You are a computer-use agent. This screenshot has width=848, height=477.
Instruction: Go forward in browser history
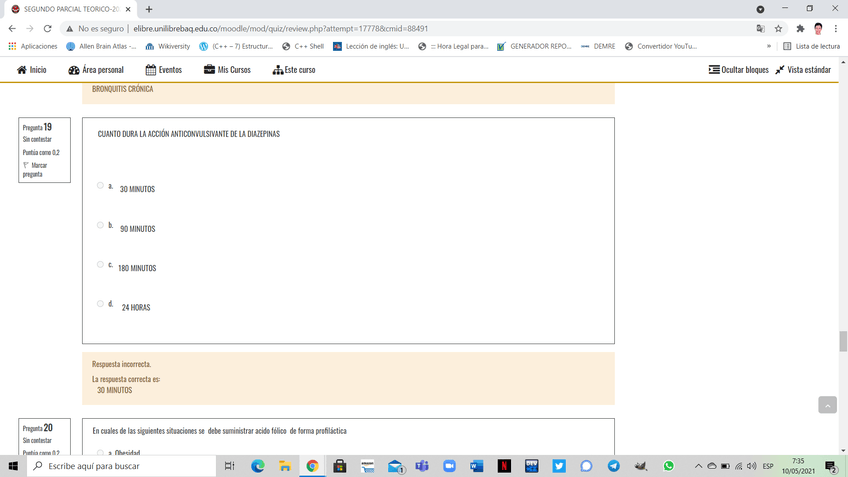pos(30,29)
